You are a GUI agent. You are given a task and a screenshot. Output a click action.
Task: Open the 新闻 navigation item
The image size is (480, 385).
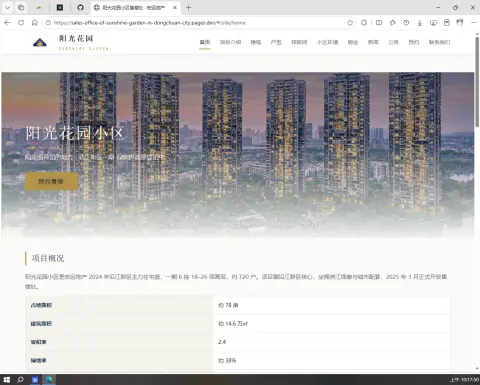point(373,42)
